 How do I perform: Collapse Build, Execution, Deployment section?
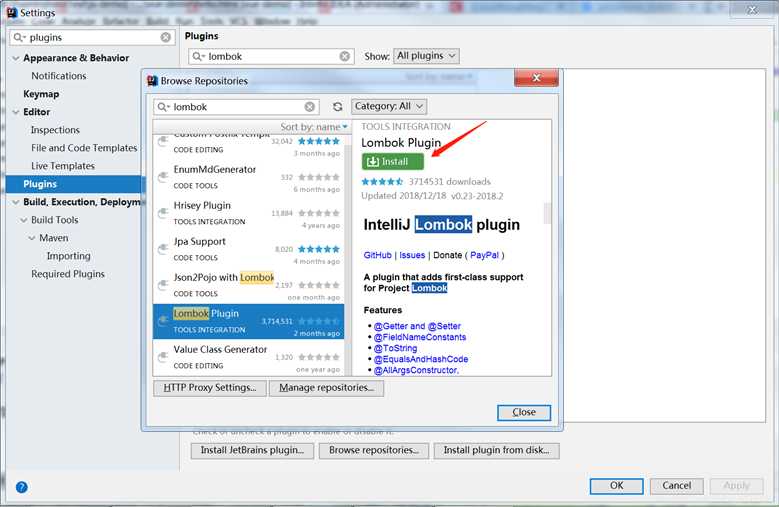click(x=16, y=202)
